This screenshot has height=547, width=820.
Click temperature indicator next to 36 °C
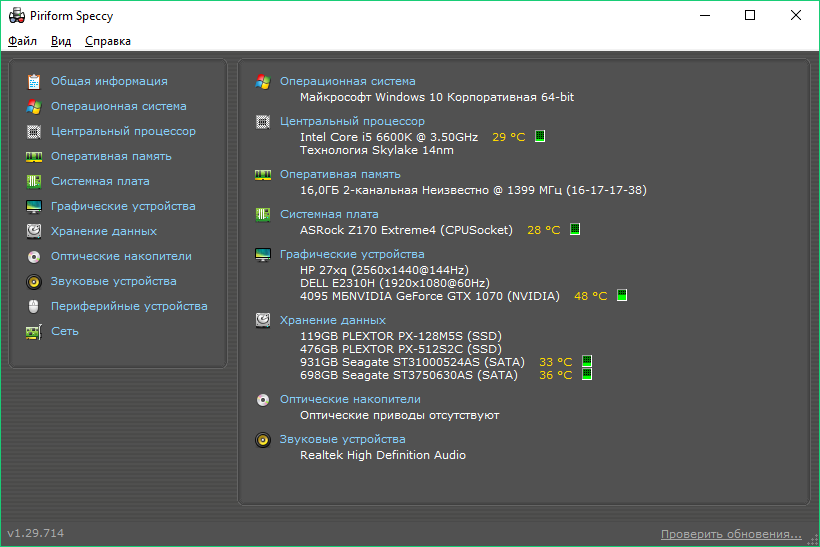pyautogui.click(x=587, y=374)
